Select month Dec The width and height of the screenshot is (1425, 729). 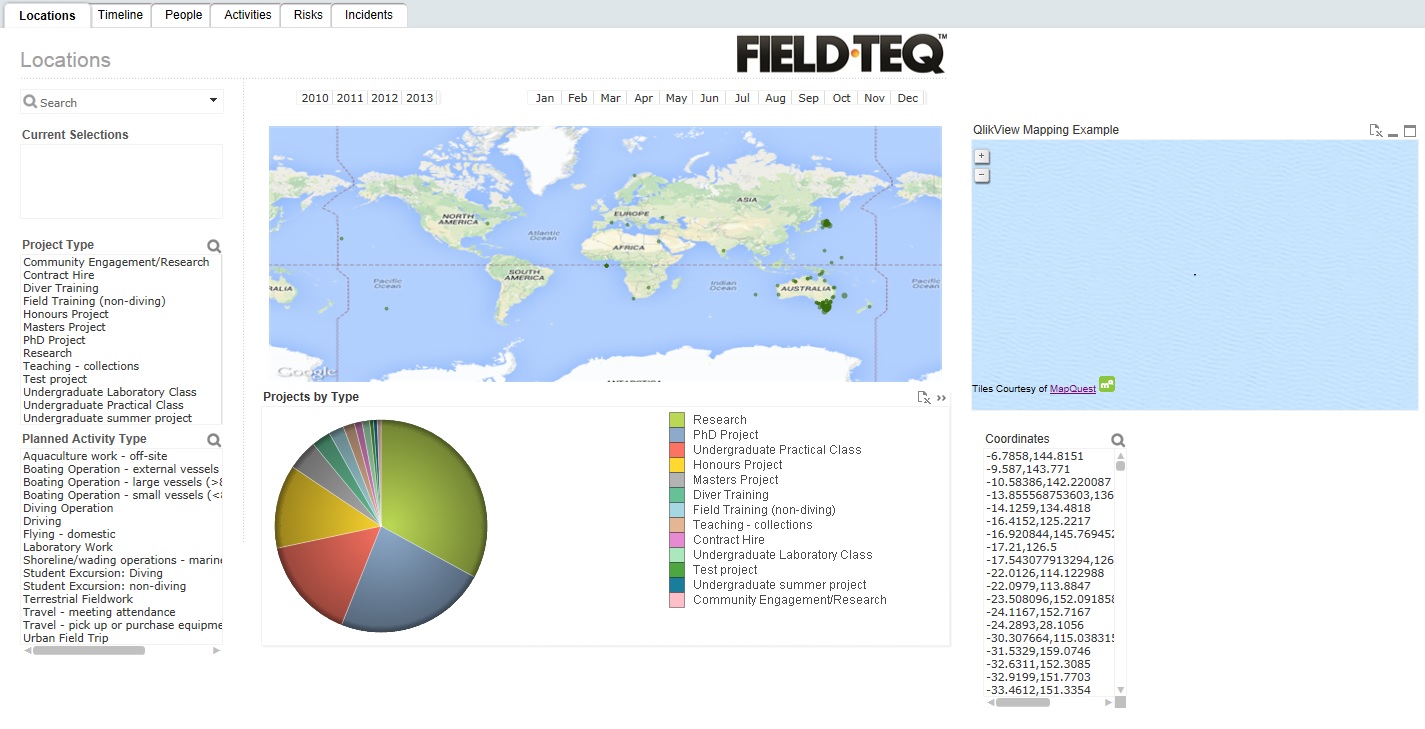tap(908, 98)
